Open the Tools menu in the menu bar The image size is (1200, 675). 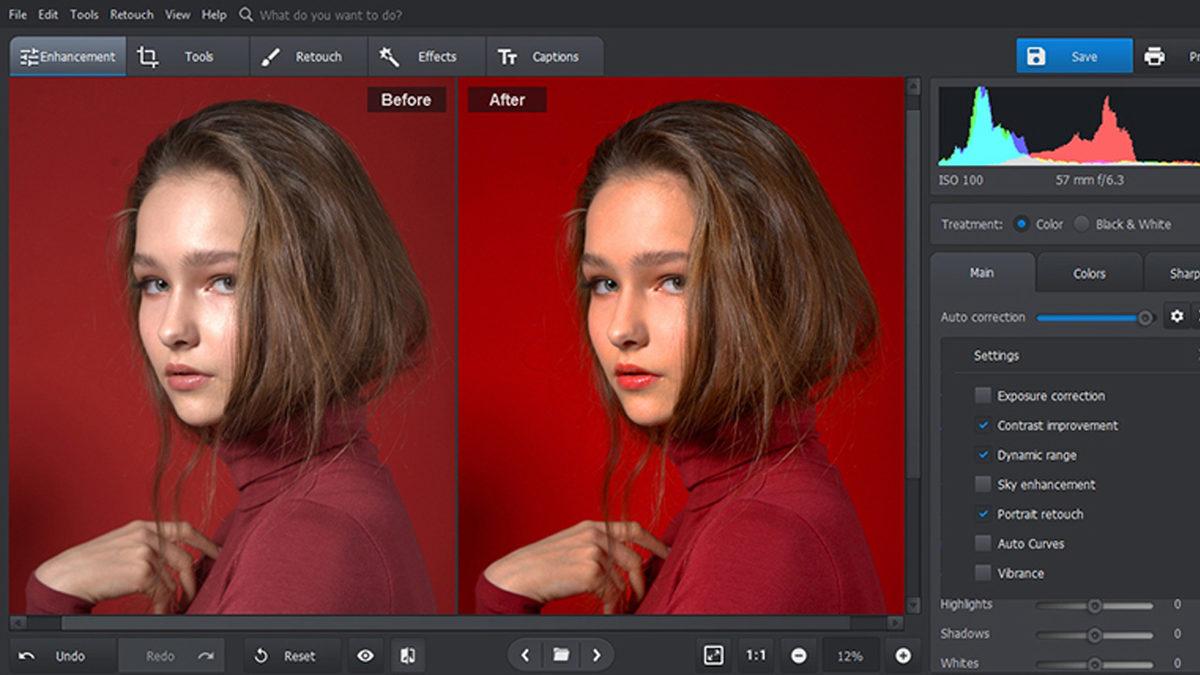84,14
